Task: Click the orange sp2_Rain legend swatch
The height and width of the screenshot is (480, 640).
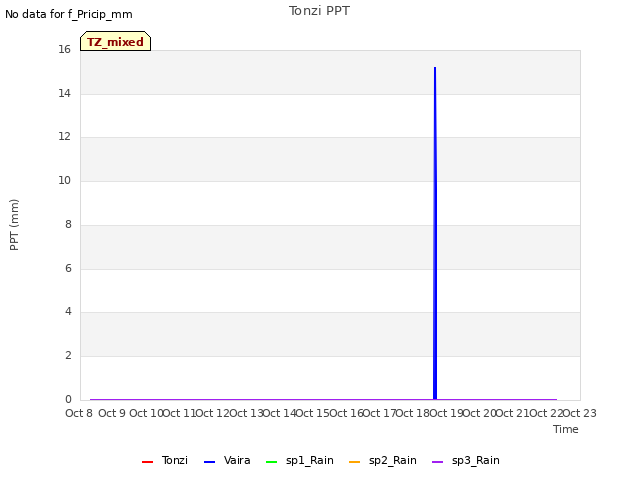Action: pyautogui.click(x=354, y=462)
